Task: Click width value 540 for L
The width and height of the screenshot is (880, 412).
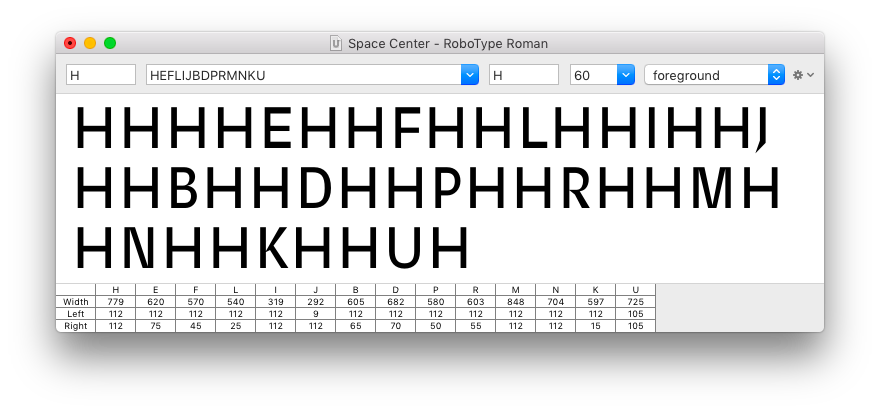Action: click(x=236, y=302)
